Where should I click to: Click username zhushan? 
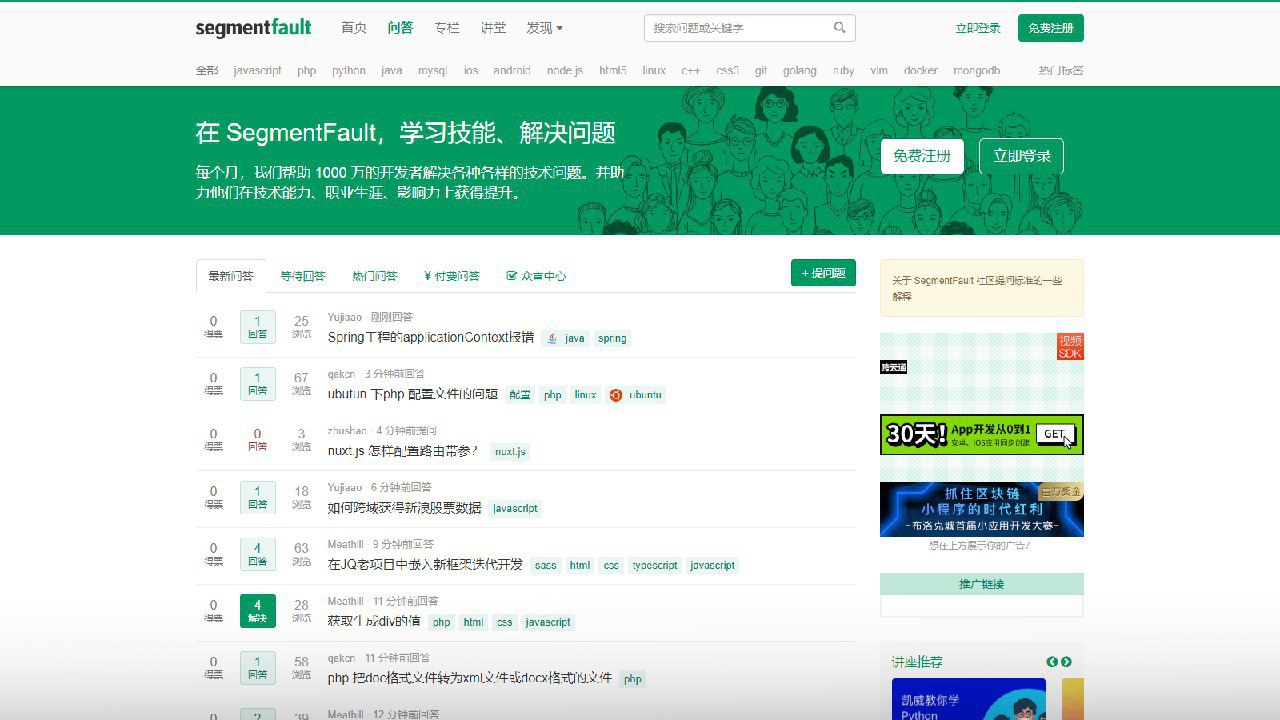[x=347, y=431]
